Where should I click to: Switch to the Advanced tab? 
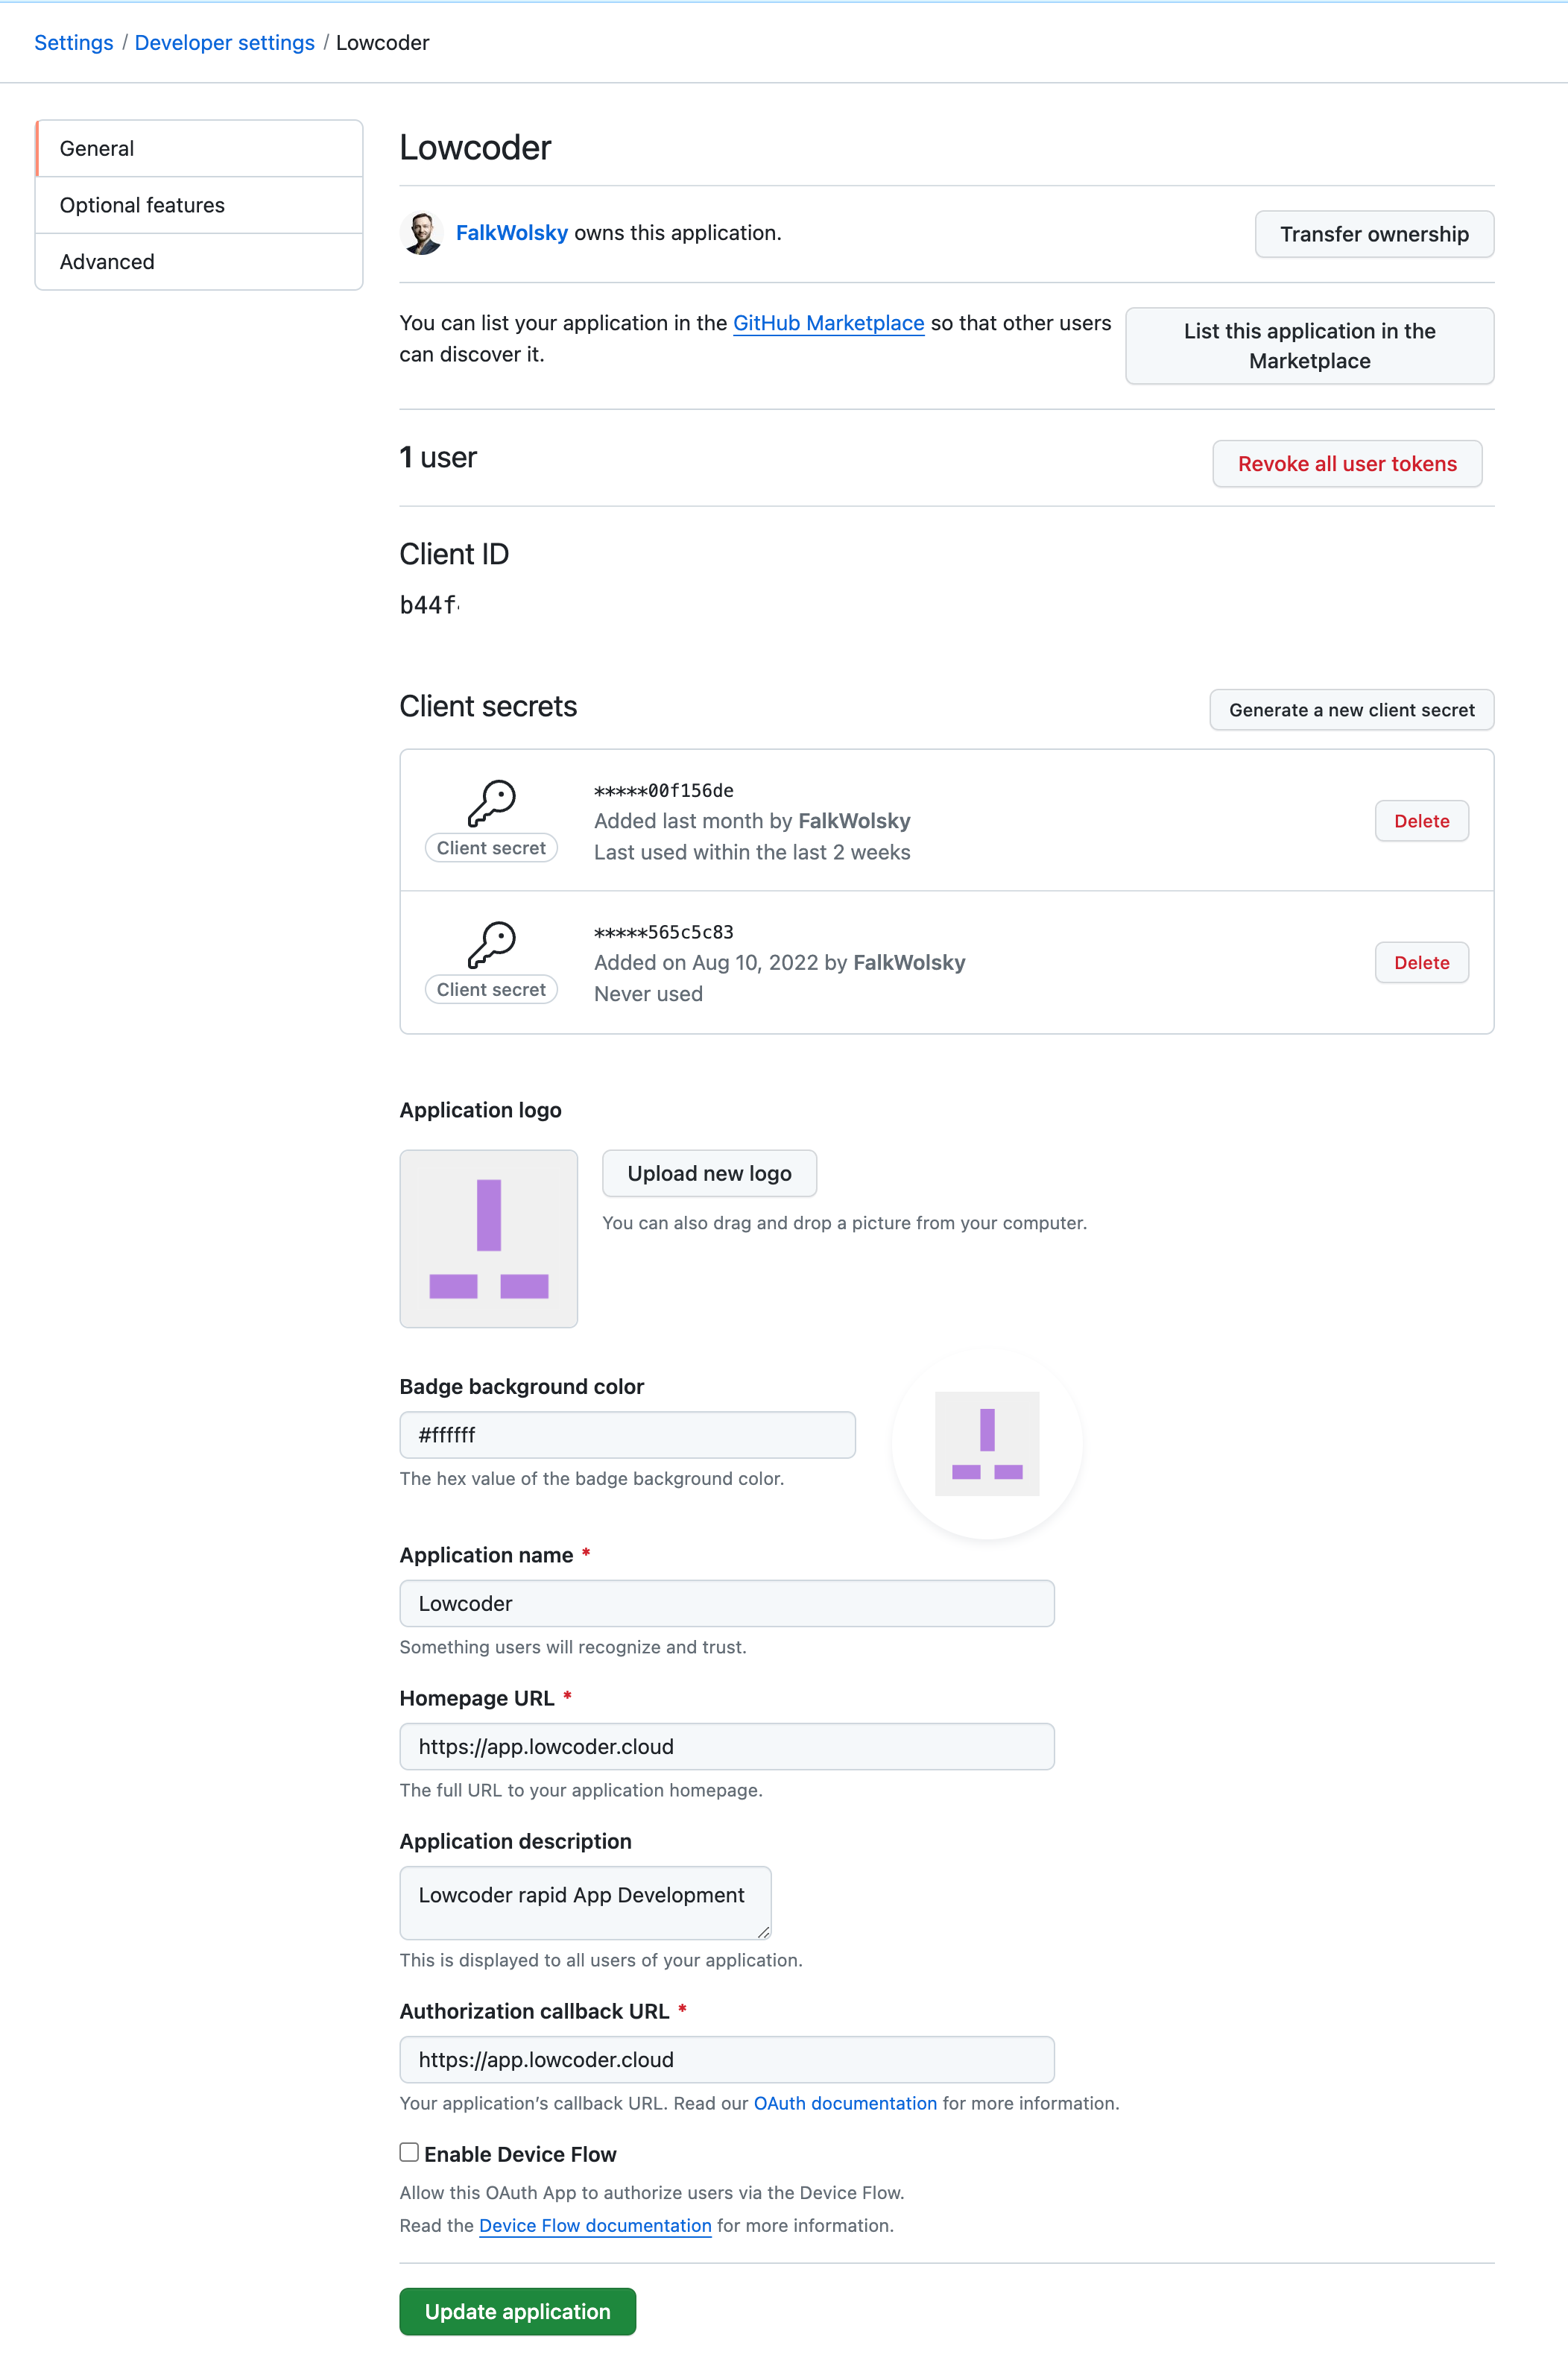(199, 262)
